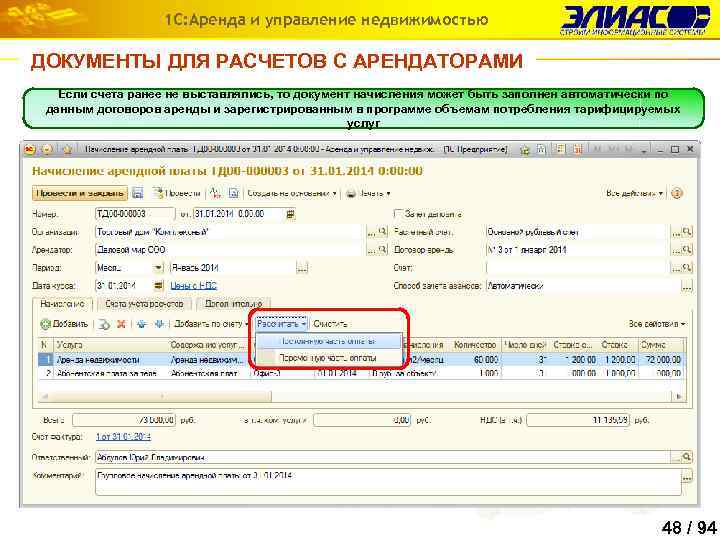Screen dimensions: 720x540
Task: Expand Период type dropdown showing Месяц
Action: [x=158, y=268]
